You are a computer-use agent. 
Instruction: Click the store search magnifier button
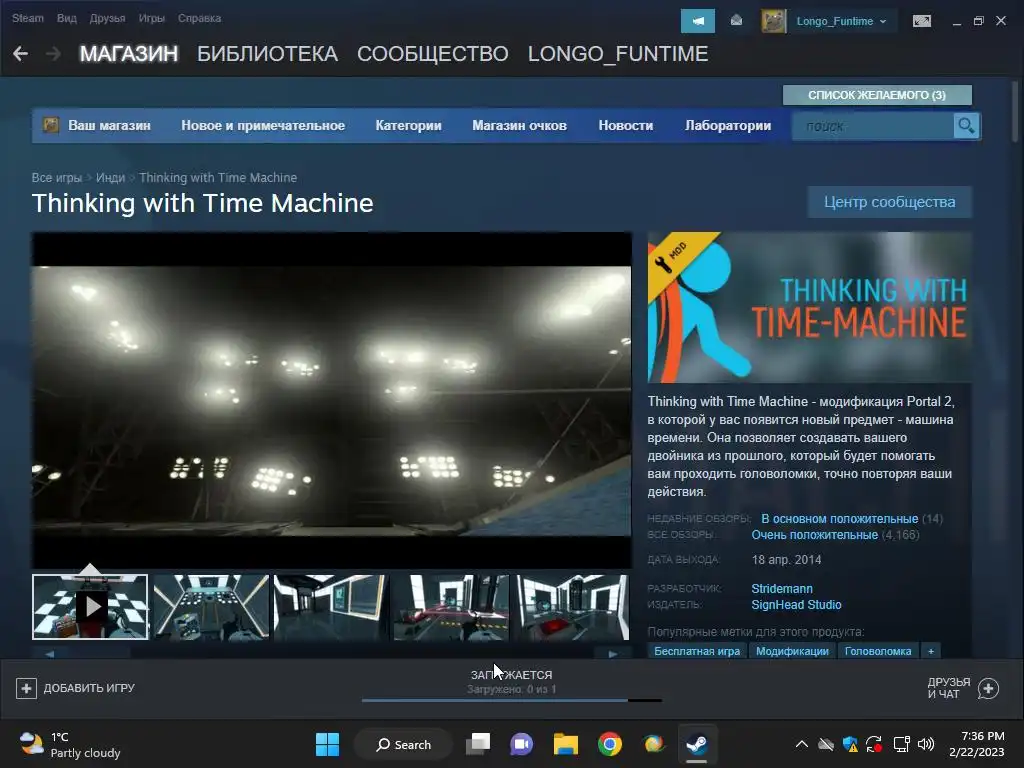[967, 125]
